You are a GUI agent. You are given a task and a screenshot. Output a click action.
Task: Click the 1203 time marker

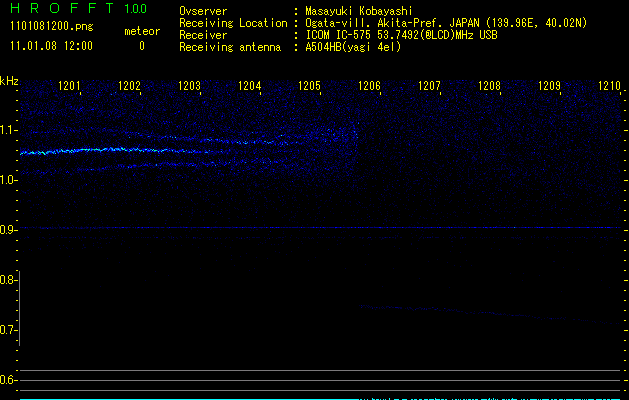coord(189,86)
